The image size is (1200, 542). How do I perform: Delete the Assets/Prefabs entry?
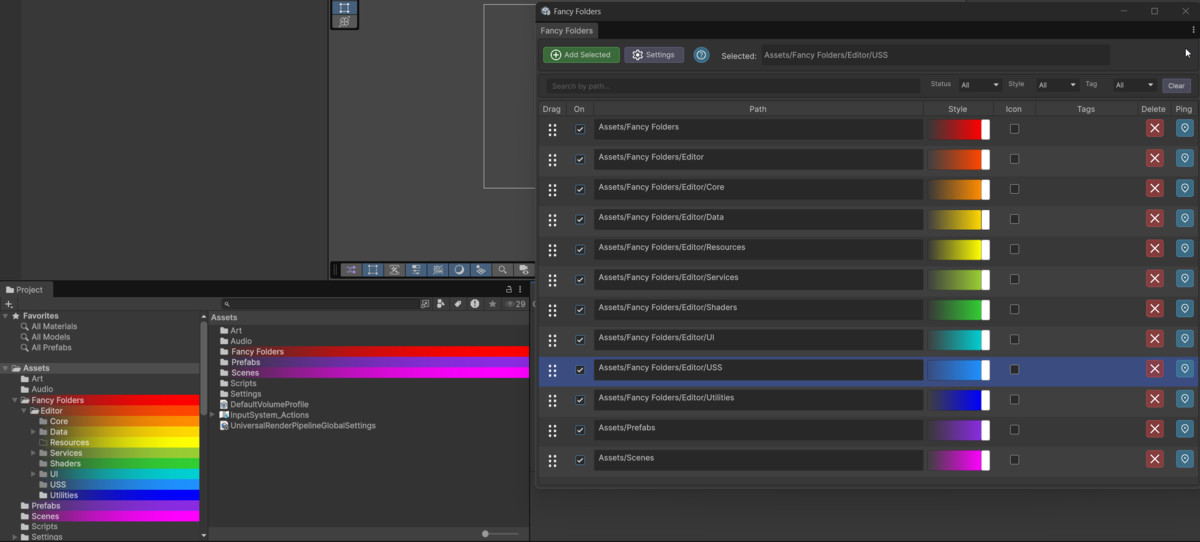1154,429
